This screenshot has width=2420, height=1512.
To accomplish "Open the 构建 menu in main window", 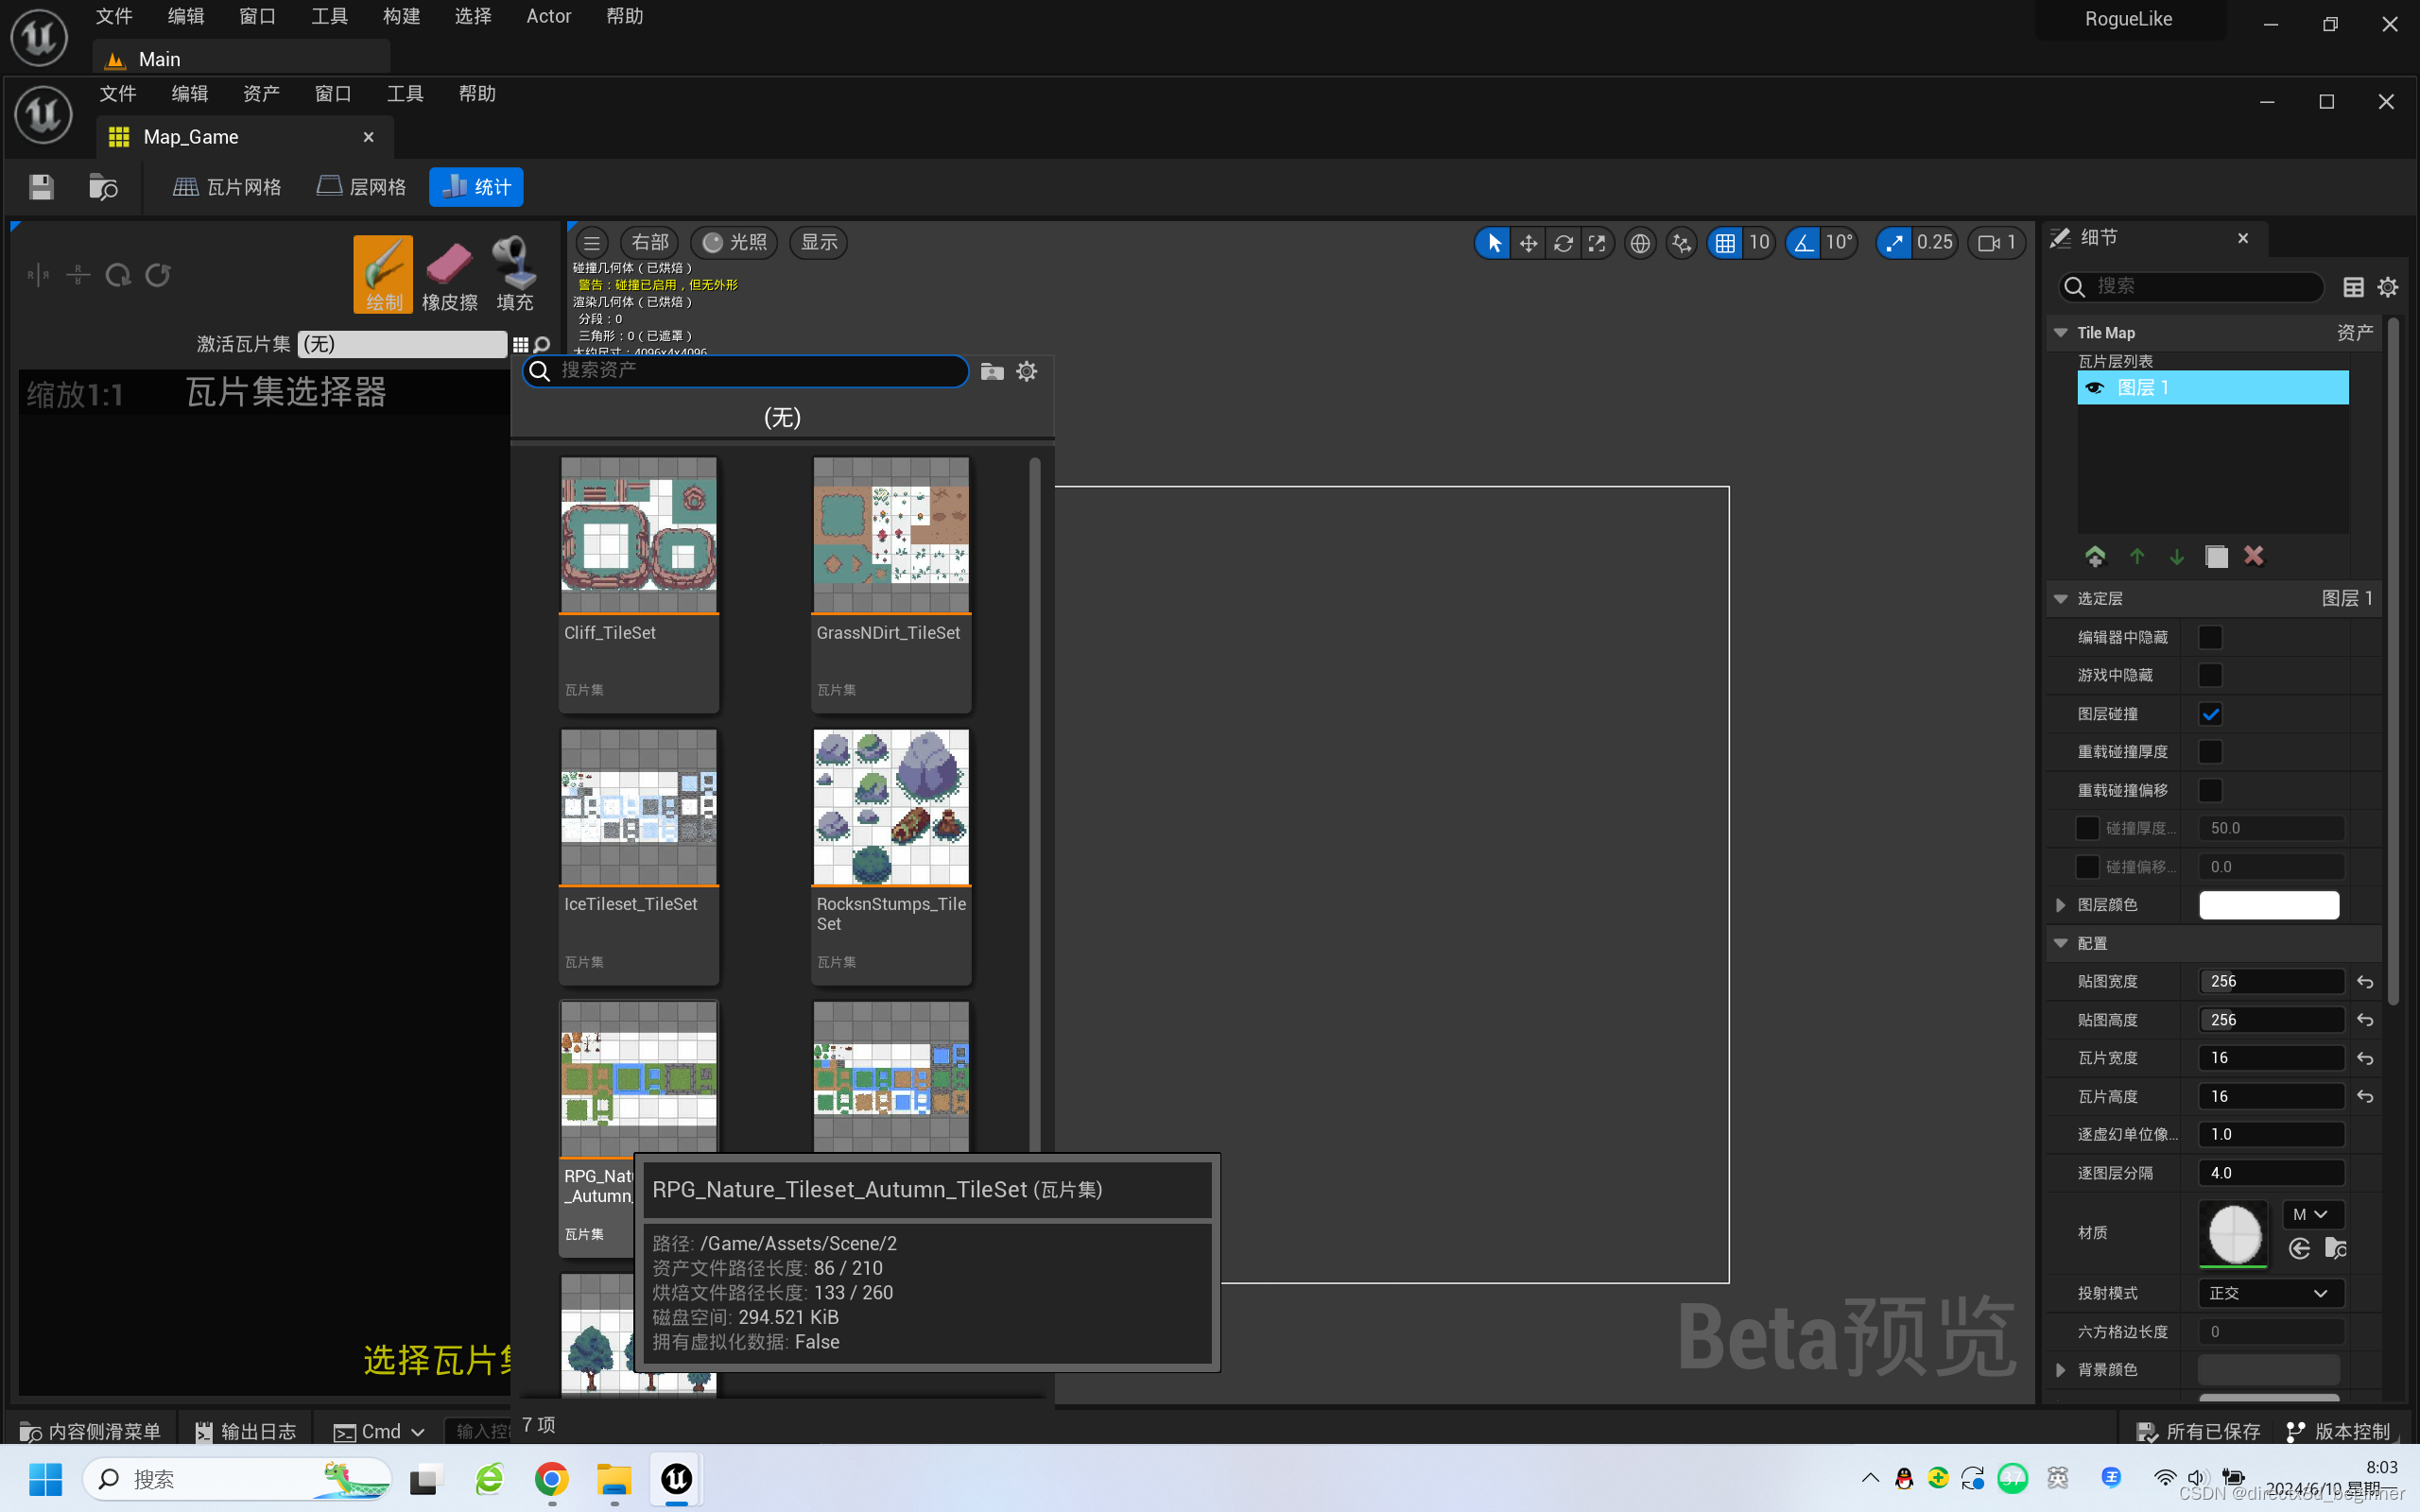I will coord(401,16).
